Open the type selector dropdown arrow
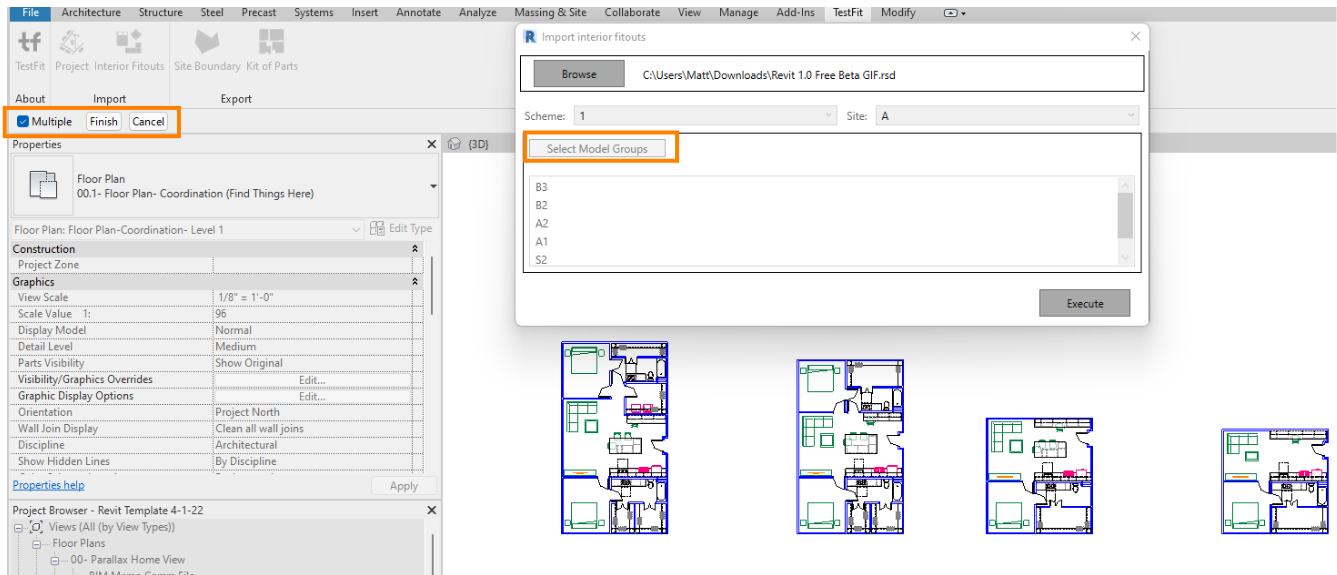The image size is (1337, 575). (433, 186)
